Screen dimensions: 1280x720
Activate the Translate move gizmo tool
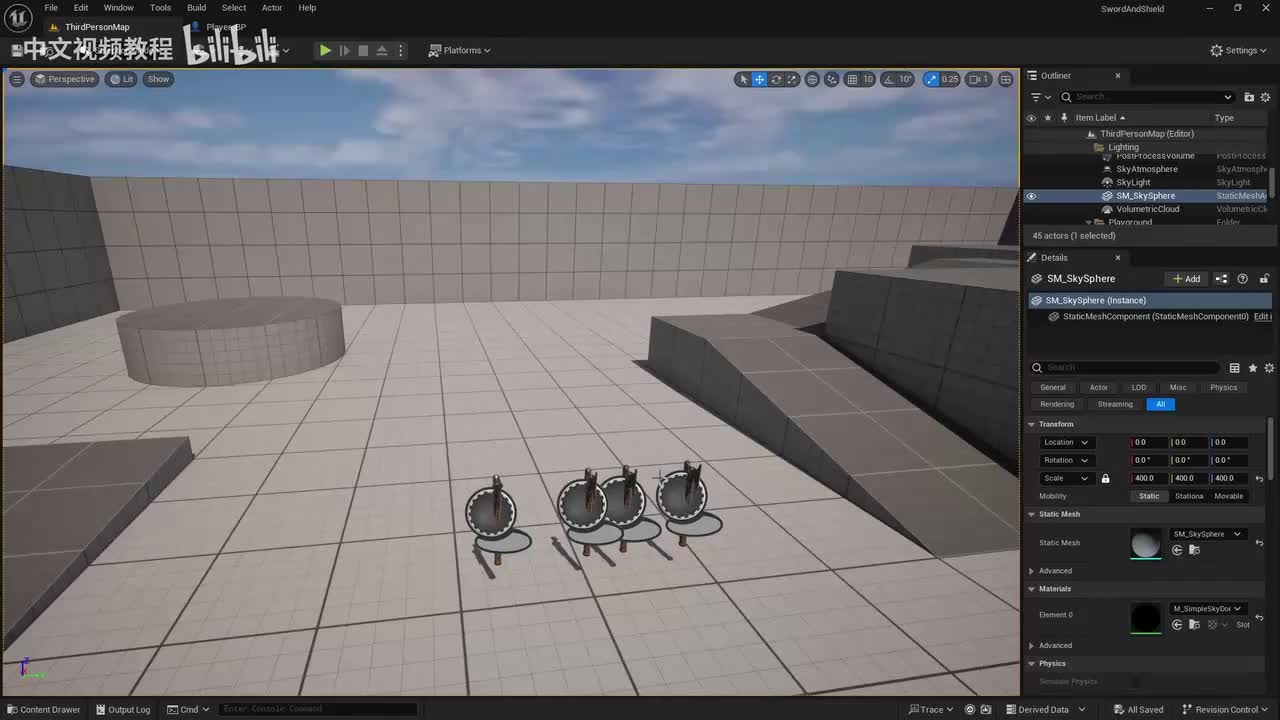pos(759,79)
